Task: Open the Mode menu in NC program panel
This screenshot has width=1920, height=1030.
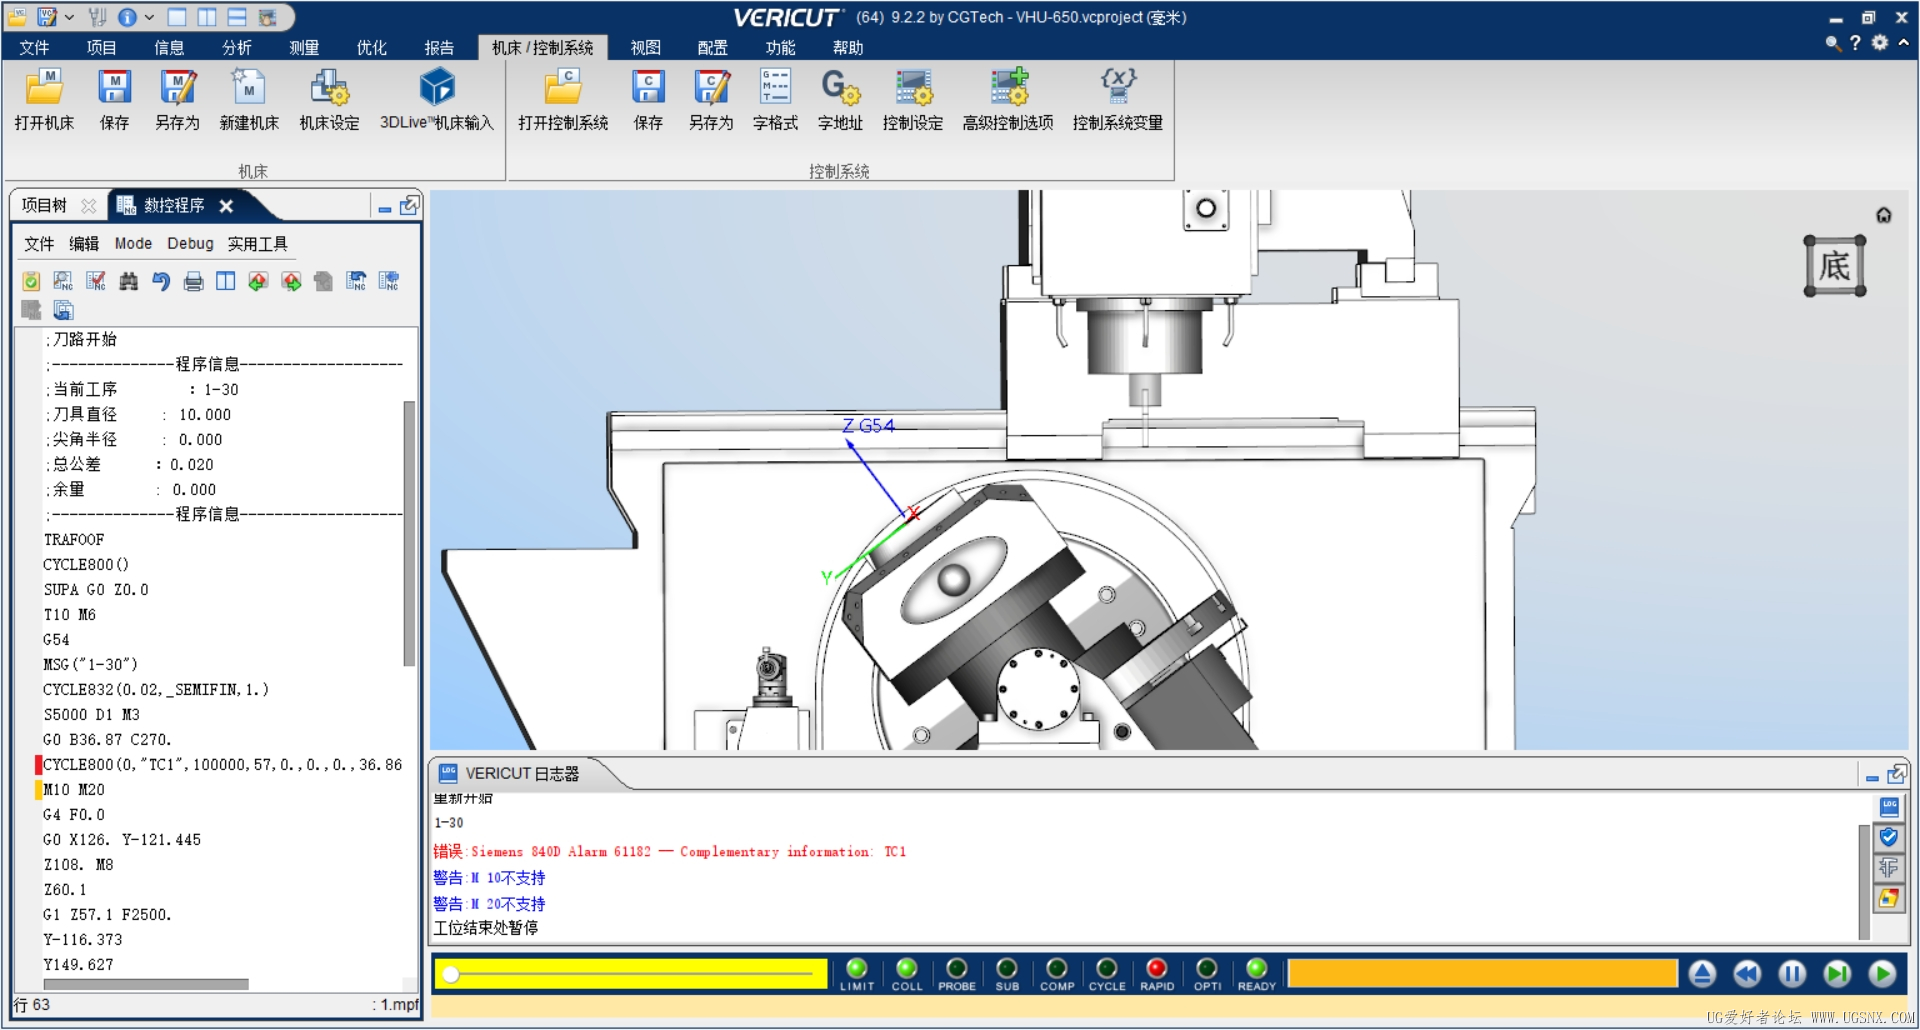Action: click(x=133, y=243)
